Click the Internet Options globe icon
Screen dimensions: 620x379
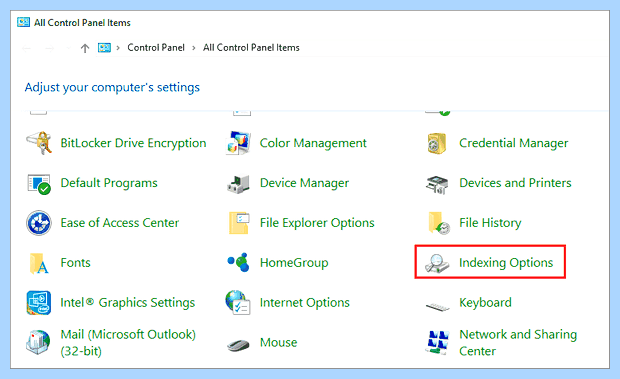click(238, 303)
